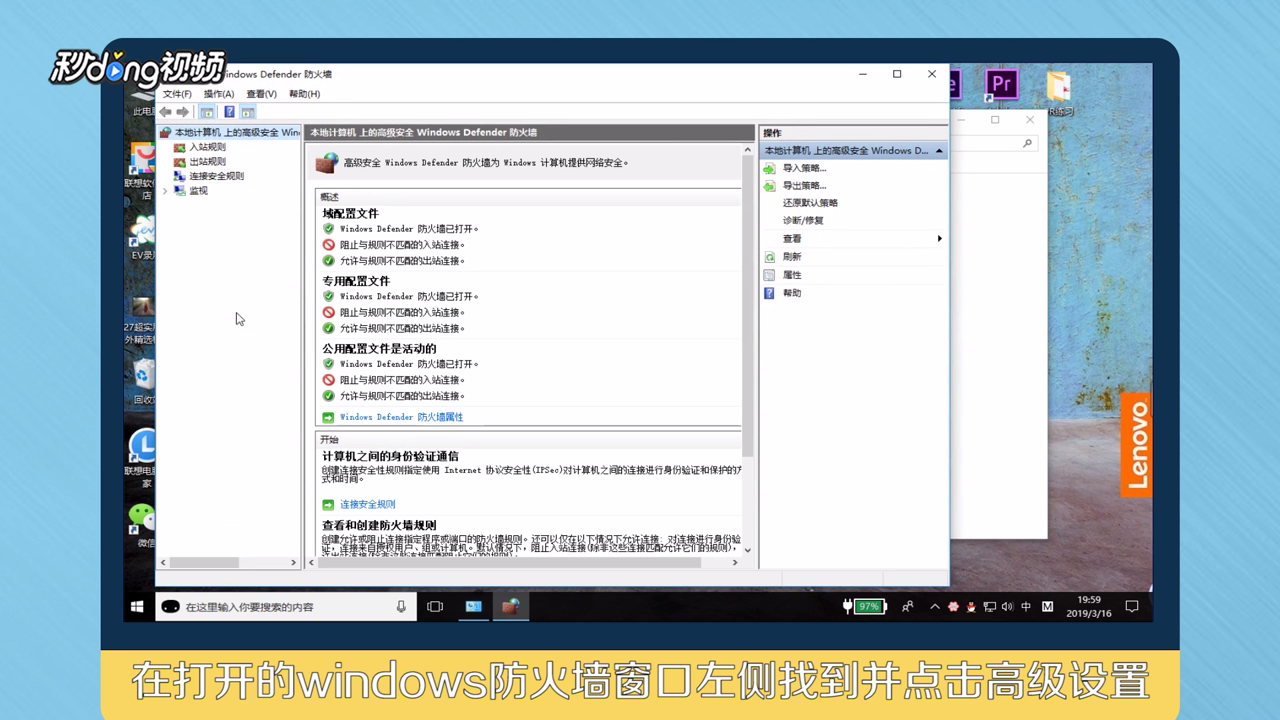Expand the 查看 submenu arrow in actions pane
Viewport: 1280px width, 720px height.
coord(939,238)
